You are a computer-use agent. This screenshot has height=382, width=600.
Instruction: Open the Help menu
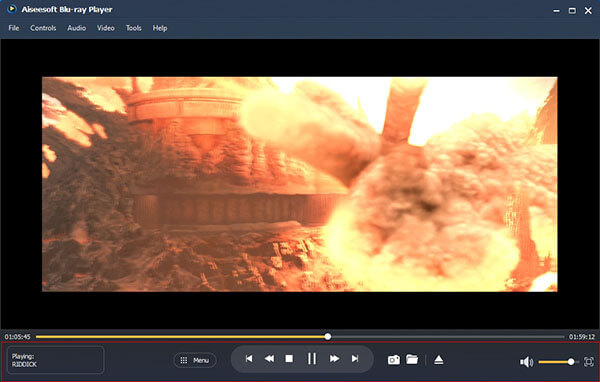pos(160,28)
